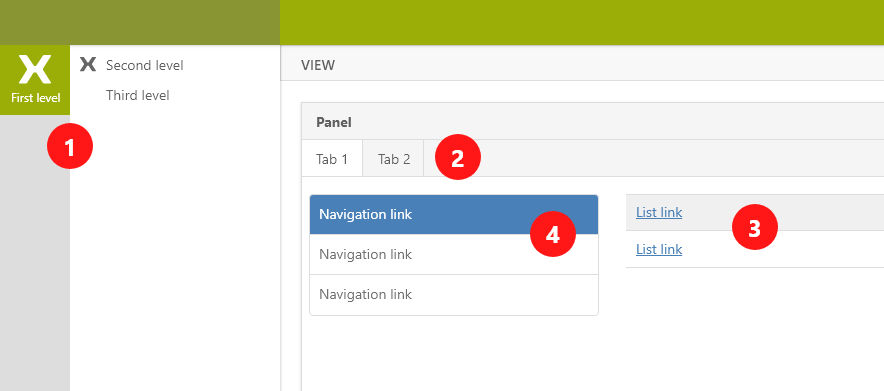This screenshot has height=391, width=884.
Task: Click the First level label text
Action: pos(36,98)
